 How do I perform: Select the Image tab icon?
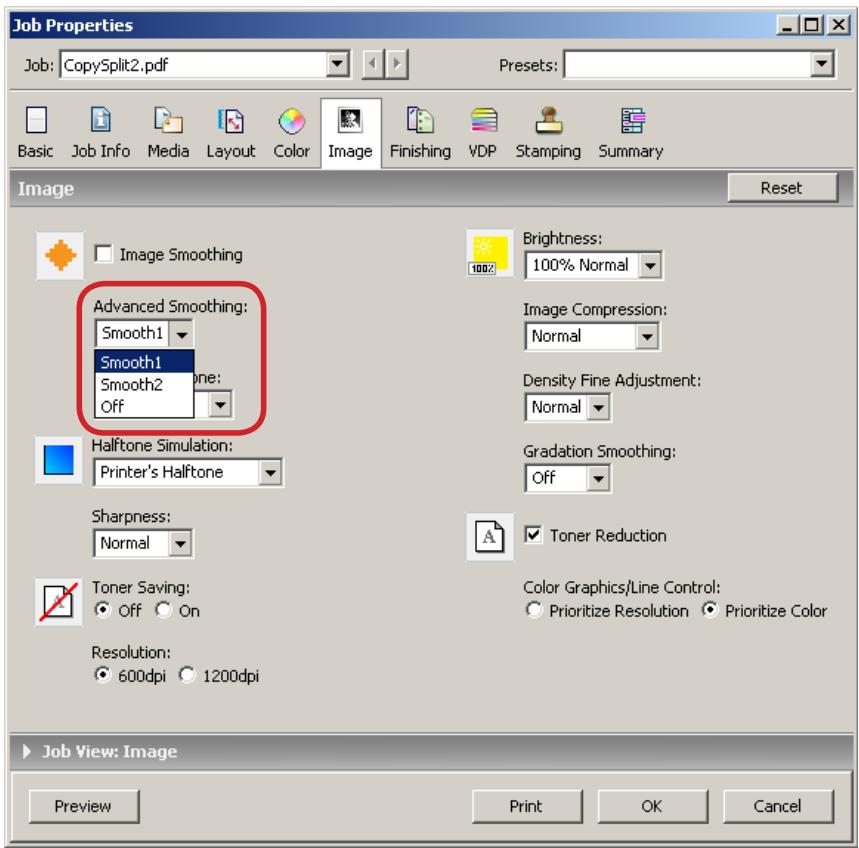tap(350, 120)
